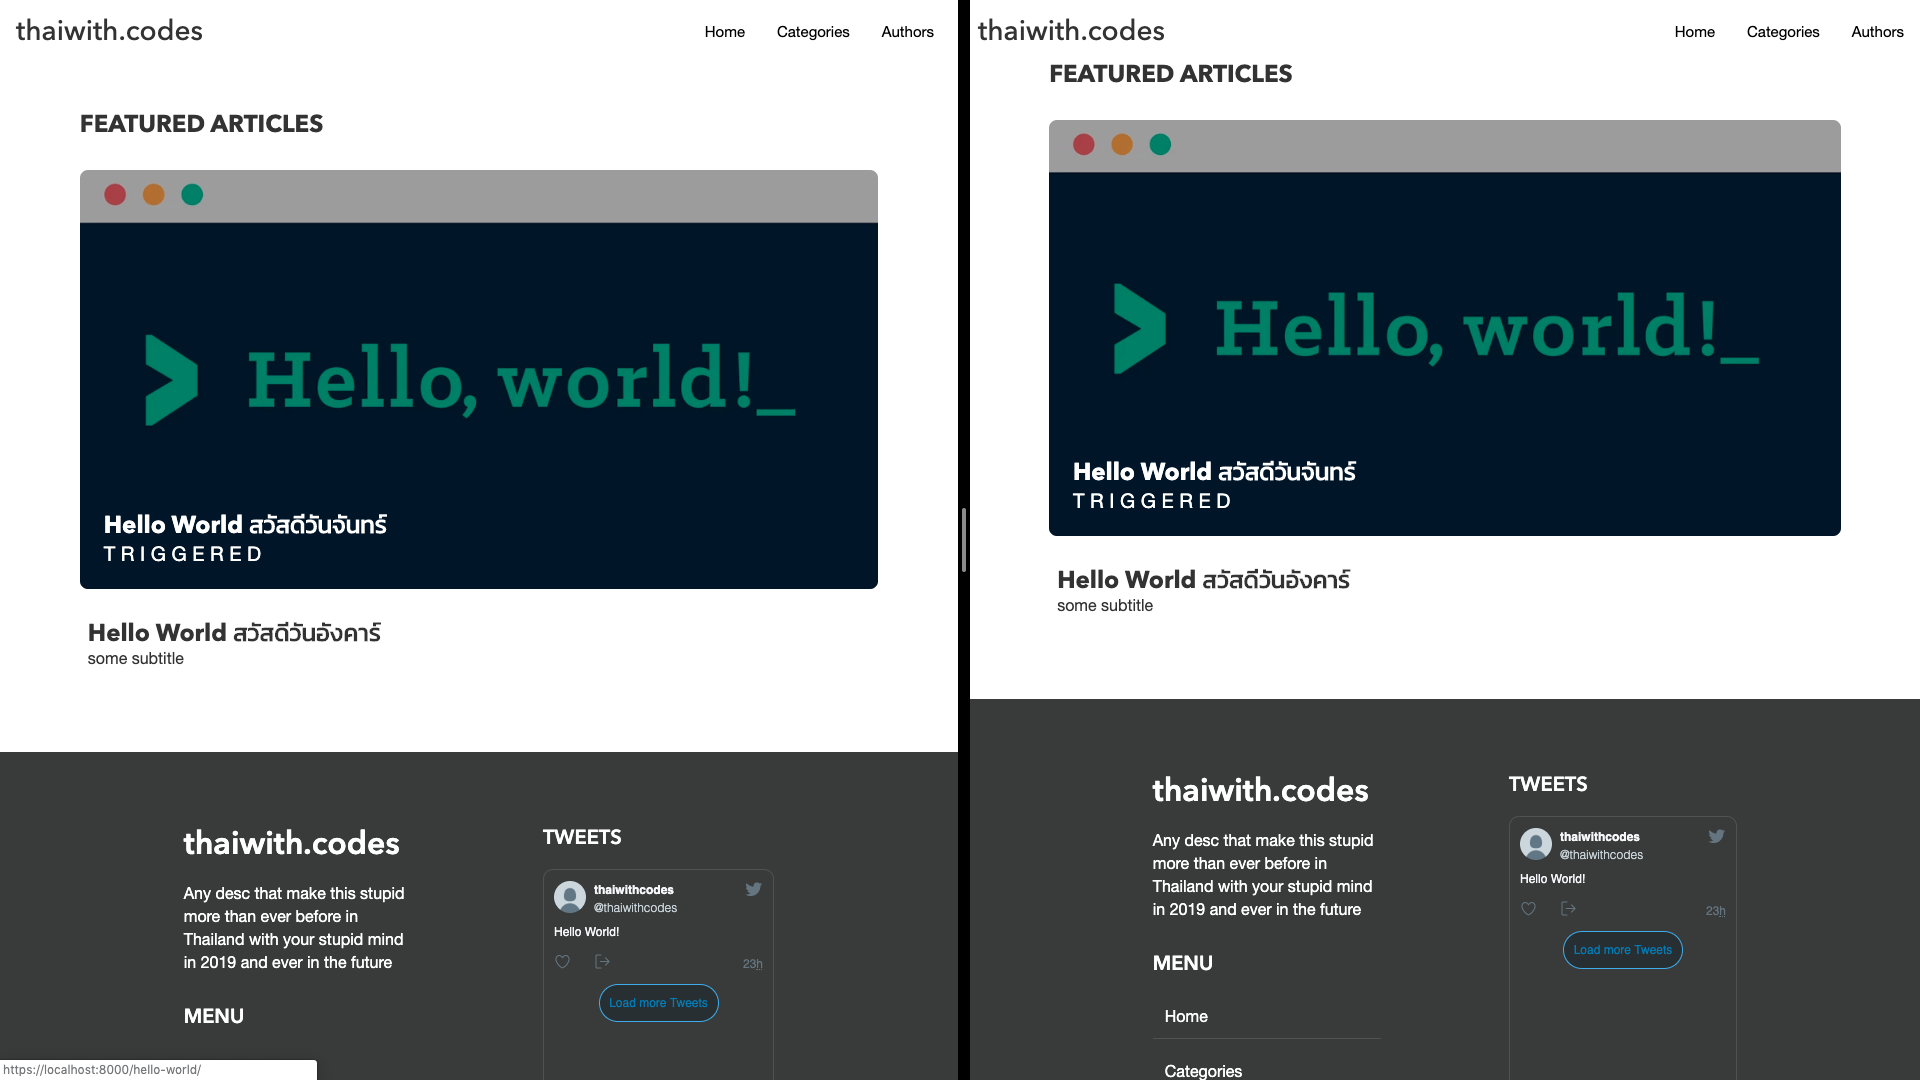Open Categories in left pane navigation
This screenshot has height=1080, width=1920.
(812, 32)
